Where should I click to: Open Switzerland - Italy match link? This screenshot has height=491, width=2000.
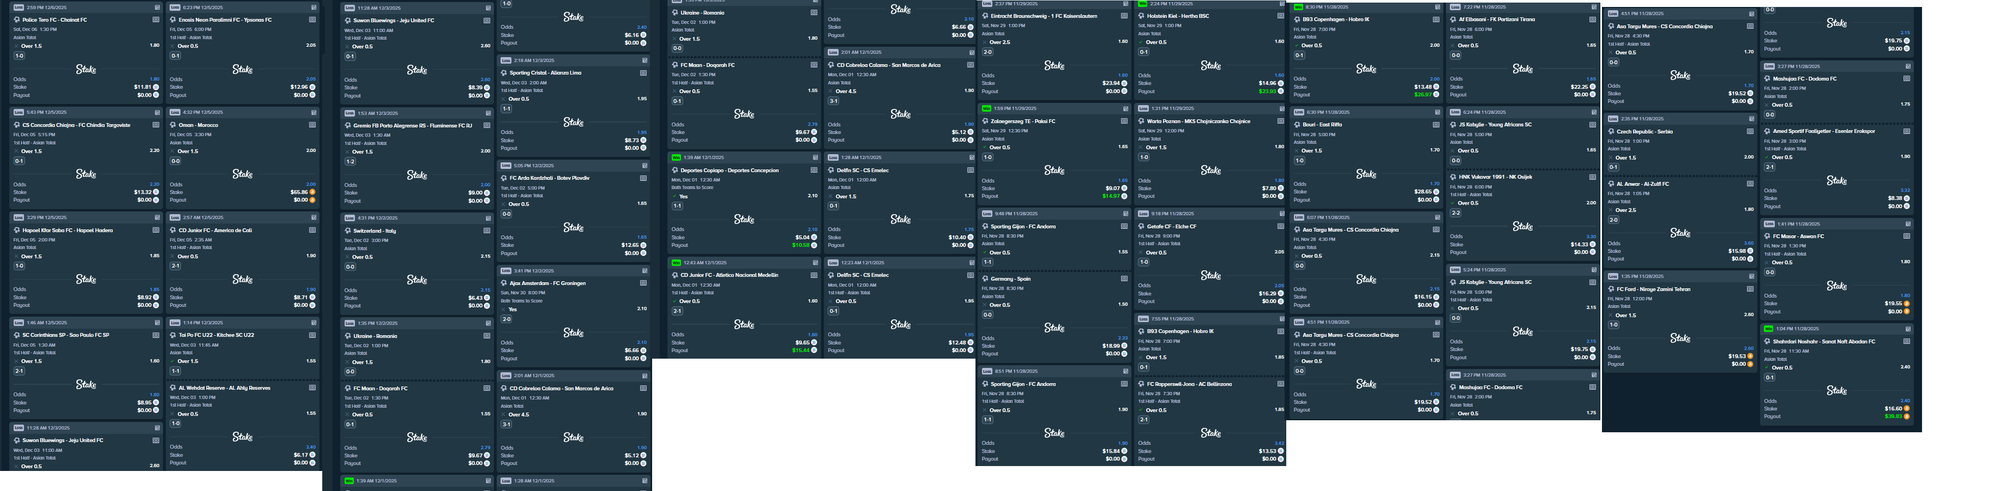tap(374, 231)
